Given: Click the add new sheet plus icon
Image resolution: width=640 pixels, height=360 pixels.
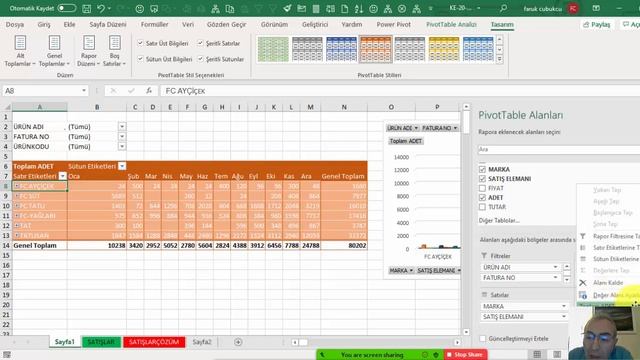Looking at the screenshot, I should coord(238,342).
